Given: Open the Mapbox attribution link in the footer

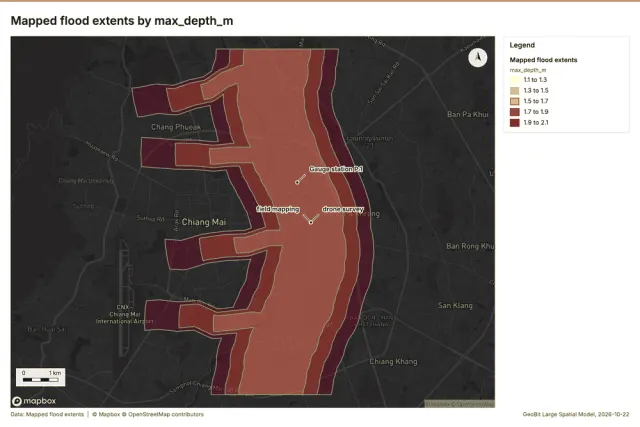Looking at the screenshot, I should tap(106, 414).
